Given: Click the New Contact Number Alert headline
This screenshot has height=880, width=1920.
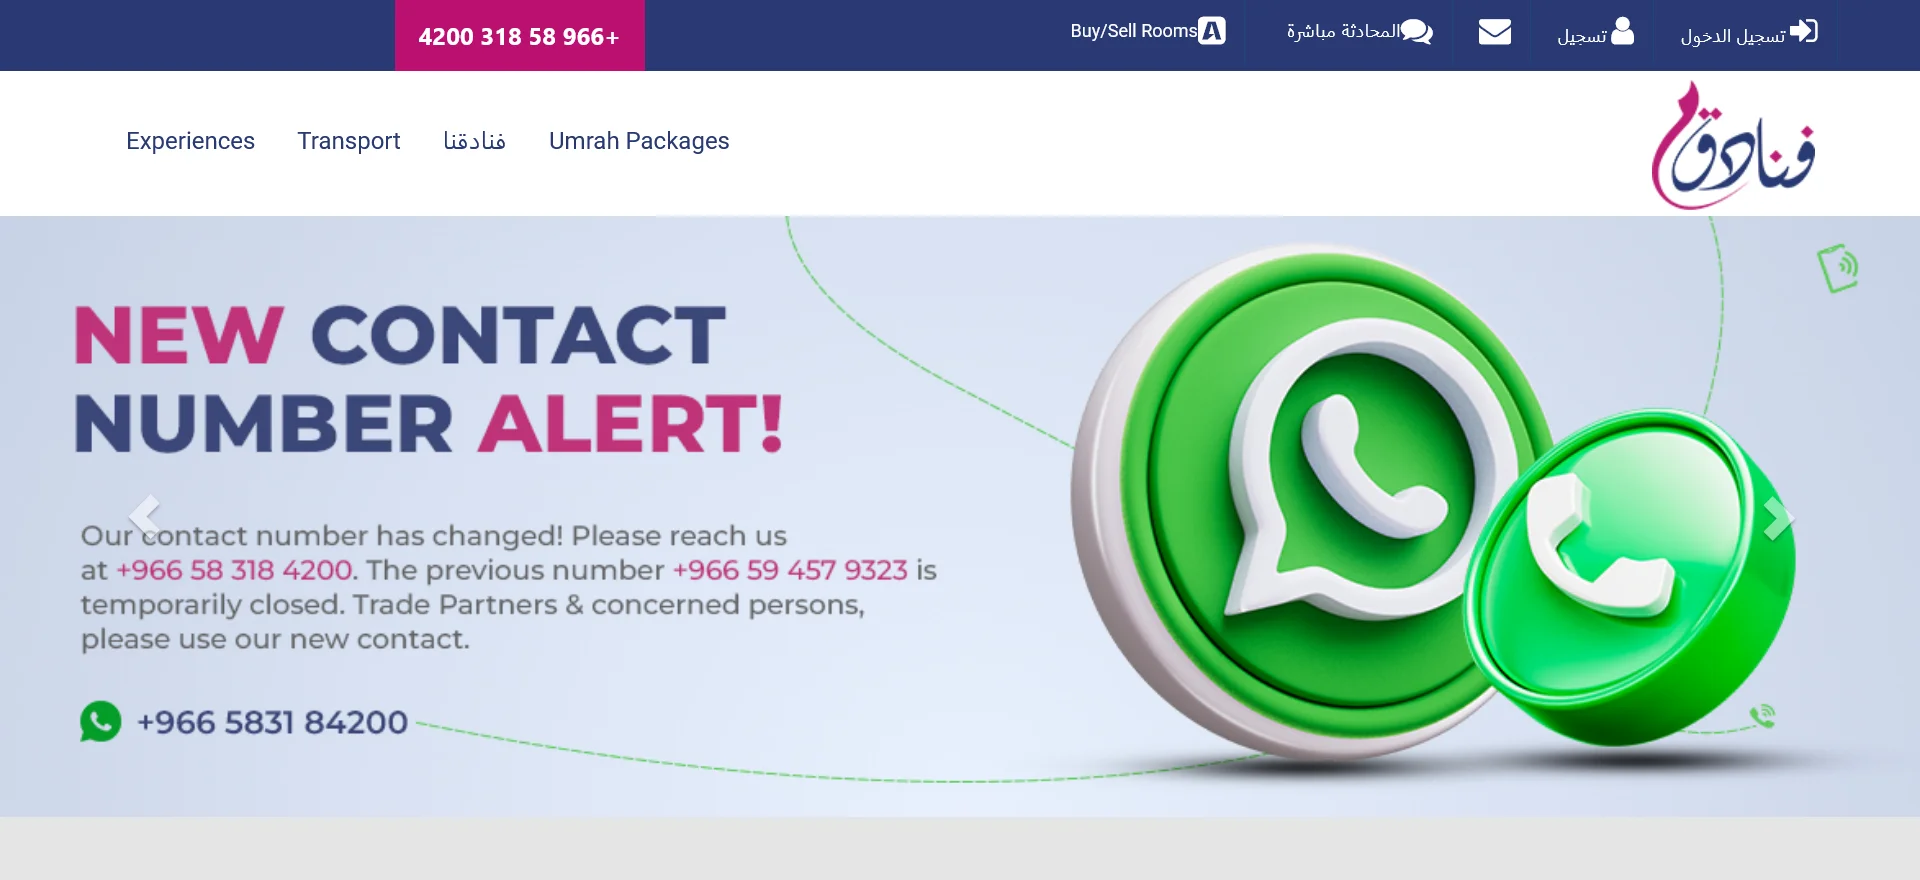Looking at the screenshot, I should pos(429,379).
